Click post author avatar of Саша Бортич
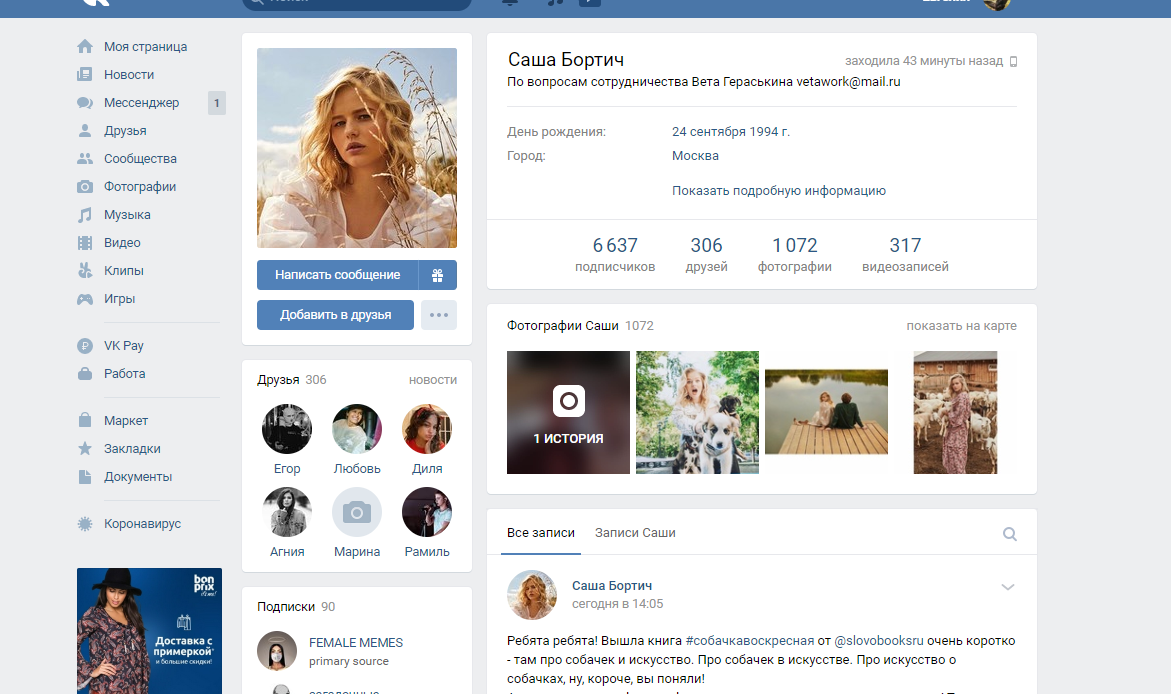 pyautogui.click(x=532, y=595)
